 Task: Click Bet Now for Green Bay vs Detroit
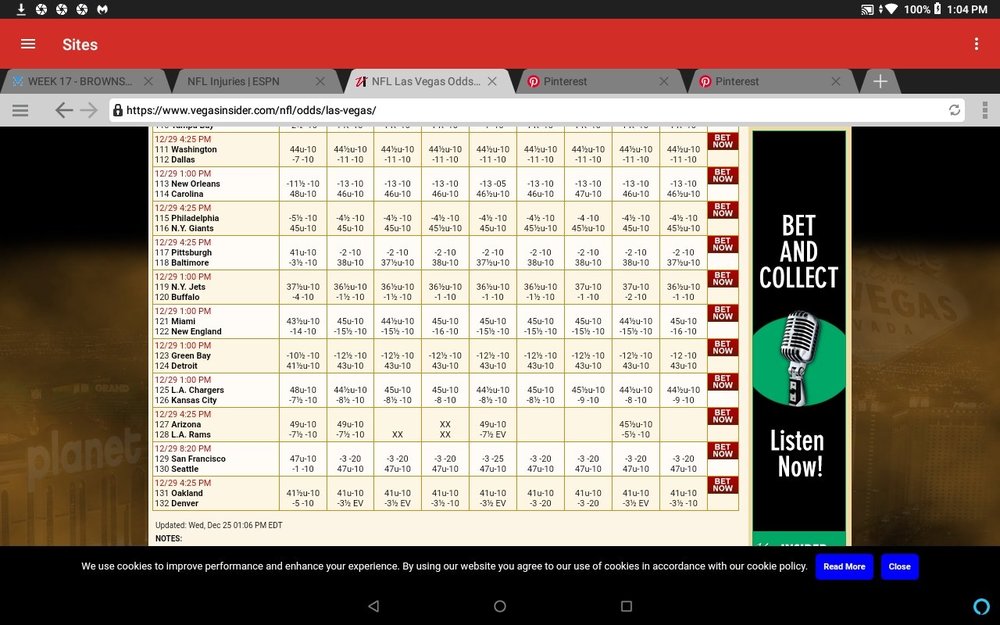[723, 348]
